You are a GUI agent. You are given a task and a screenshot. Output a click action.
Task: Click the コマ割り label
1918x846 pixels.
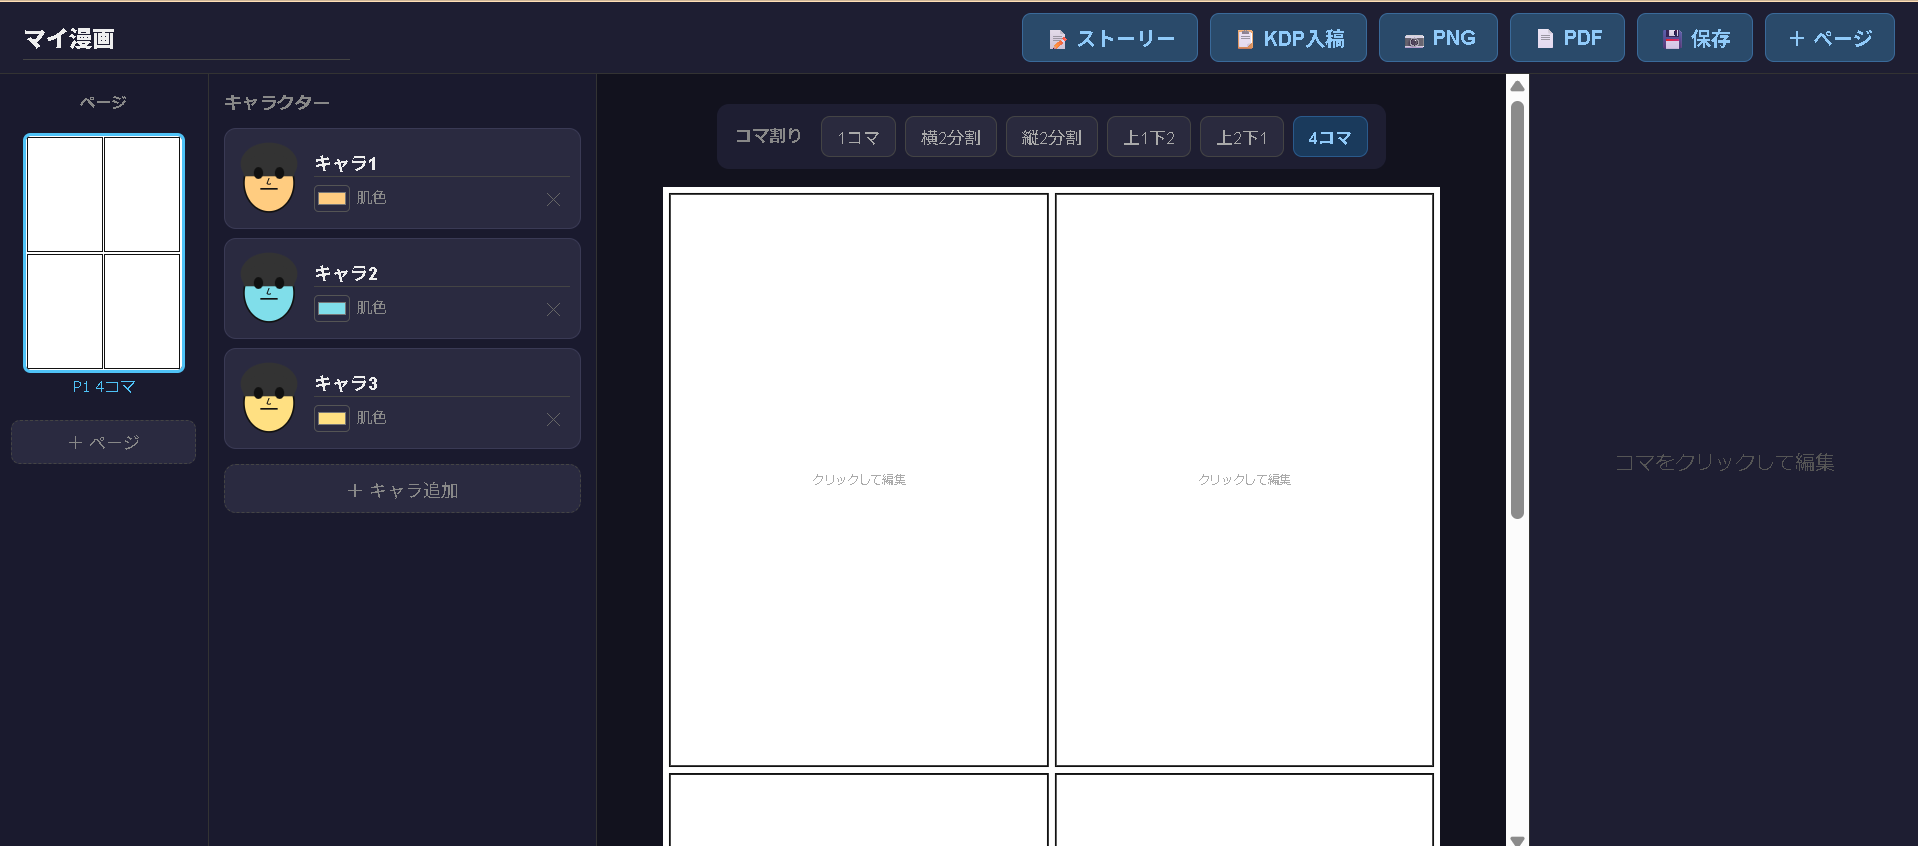tap(768, 136)
